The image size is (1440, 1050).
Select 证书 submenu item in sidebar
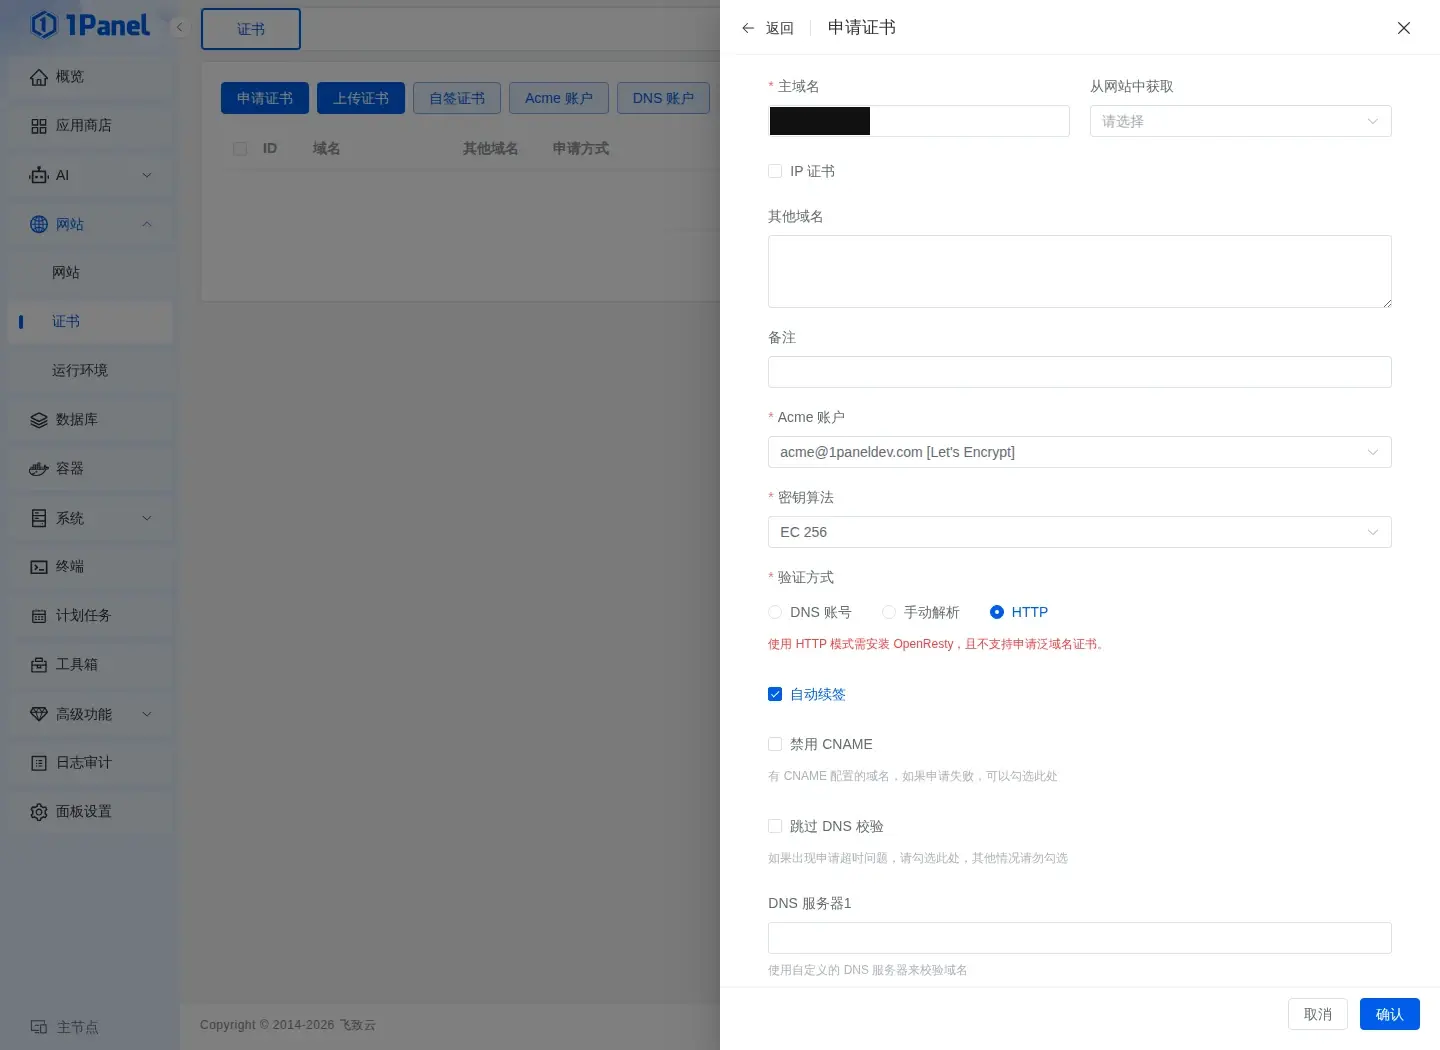pos(90,322)
